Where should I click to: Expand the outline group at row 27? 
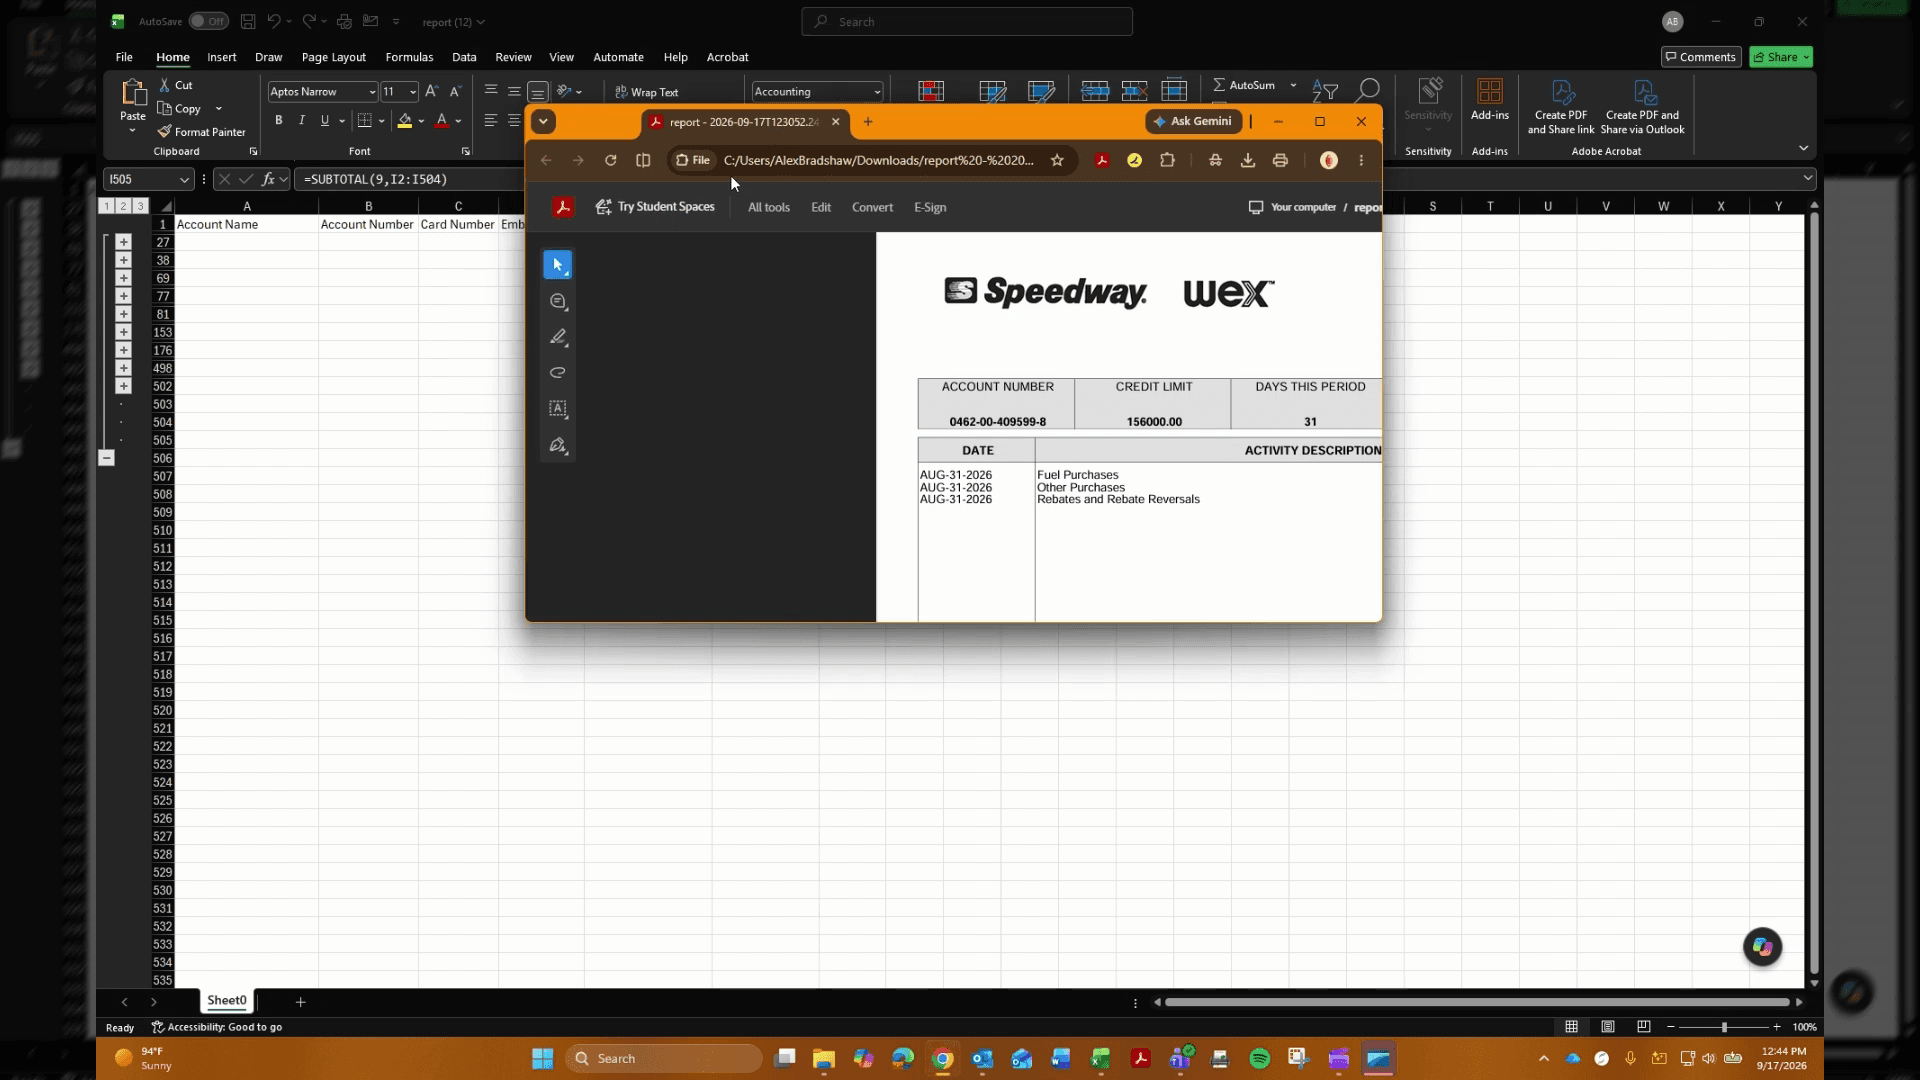[123, 242]
